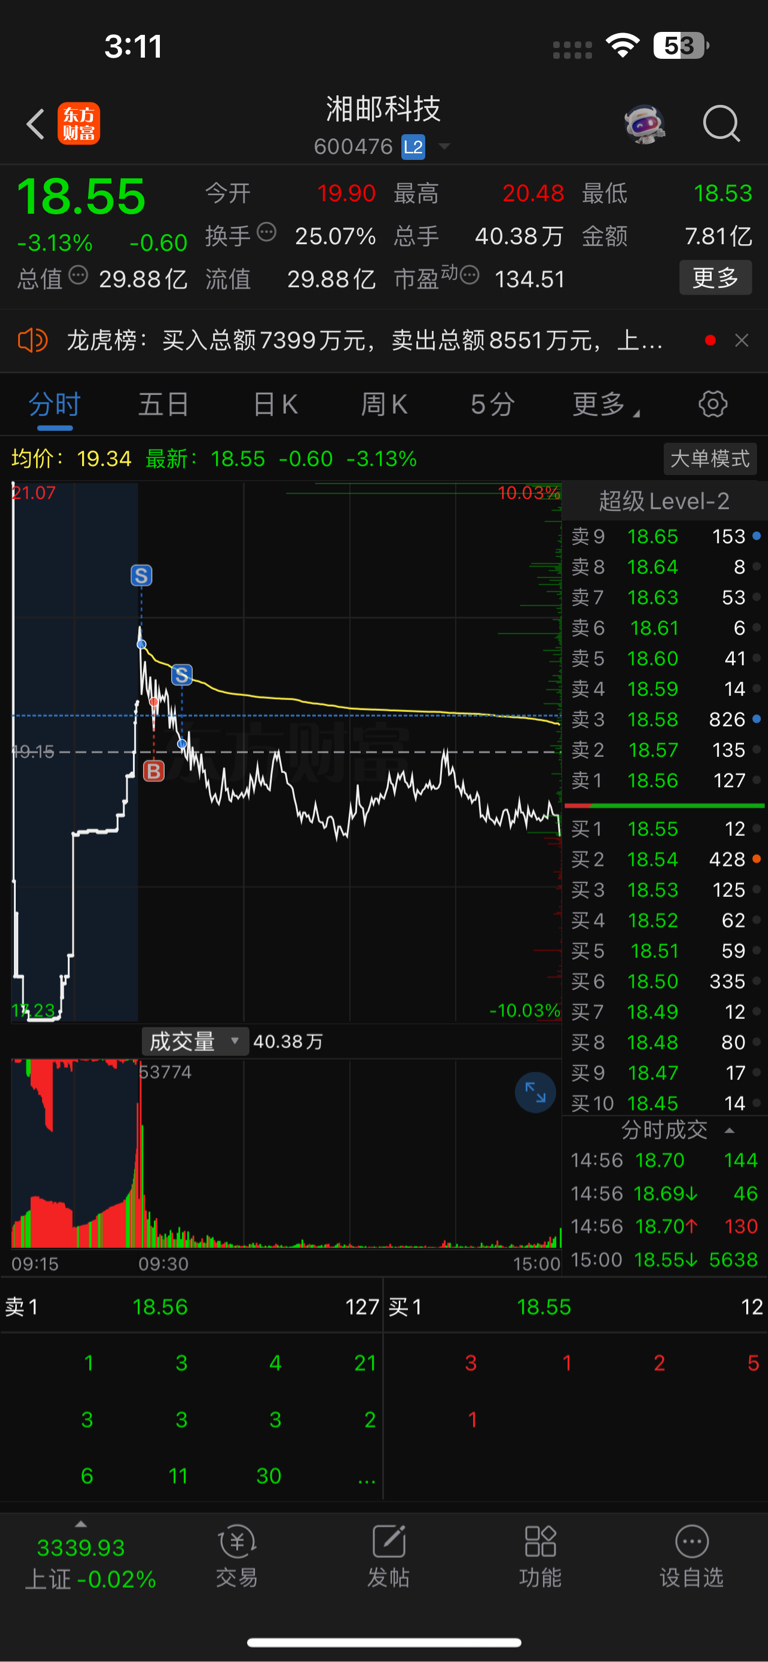Image resolution: width=768 pixels, height=1662 pixels.
Task: Tap the ellipsis in sell queue
Action: pos(367,1478)
